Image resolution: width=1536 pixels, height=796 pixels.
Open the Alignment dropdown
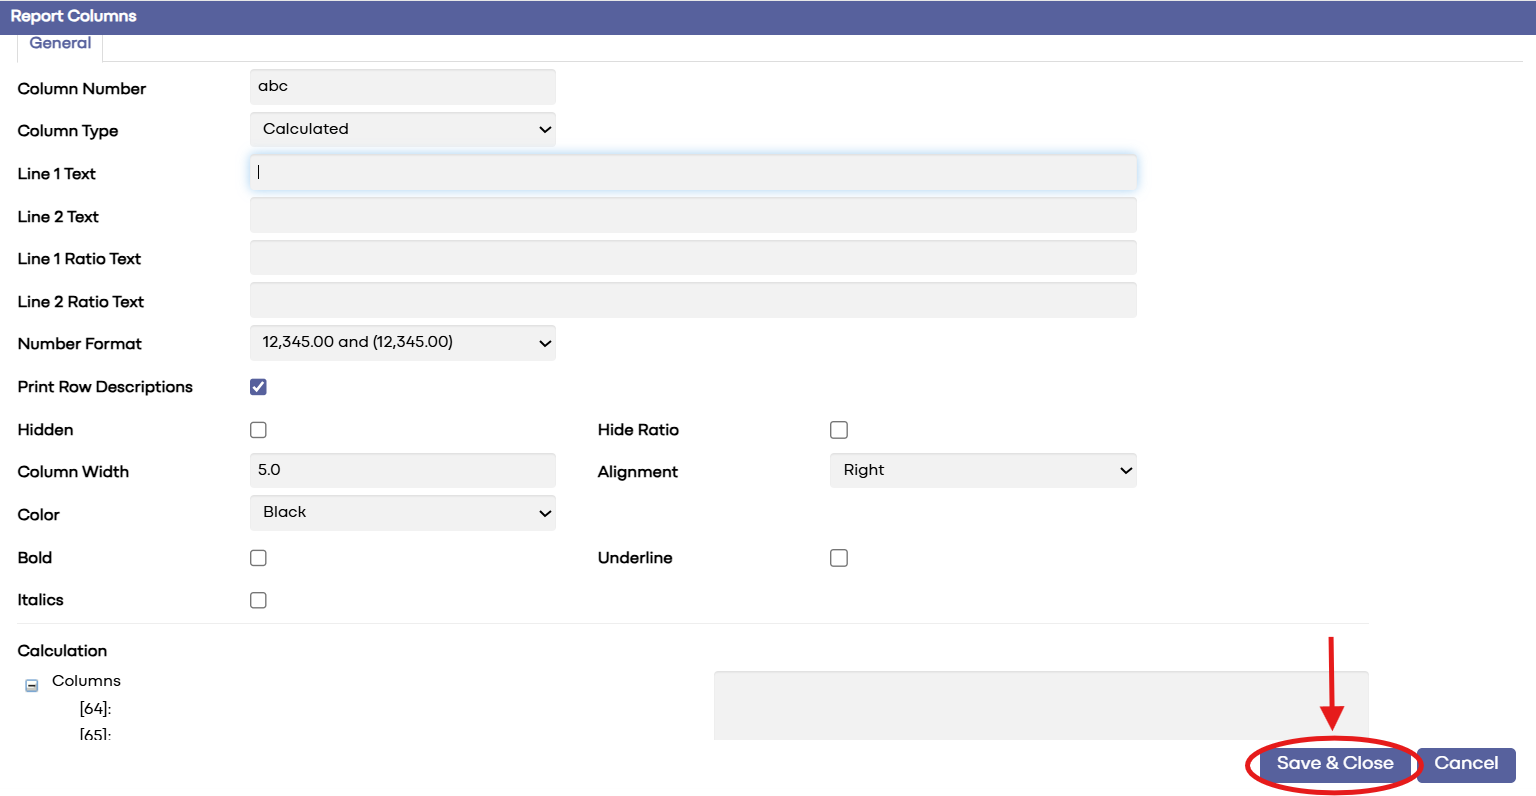(983, 470)
